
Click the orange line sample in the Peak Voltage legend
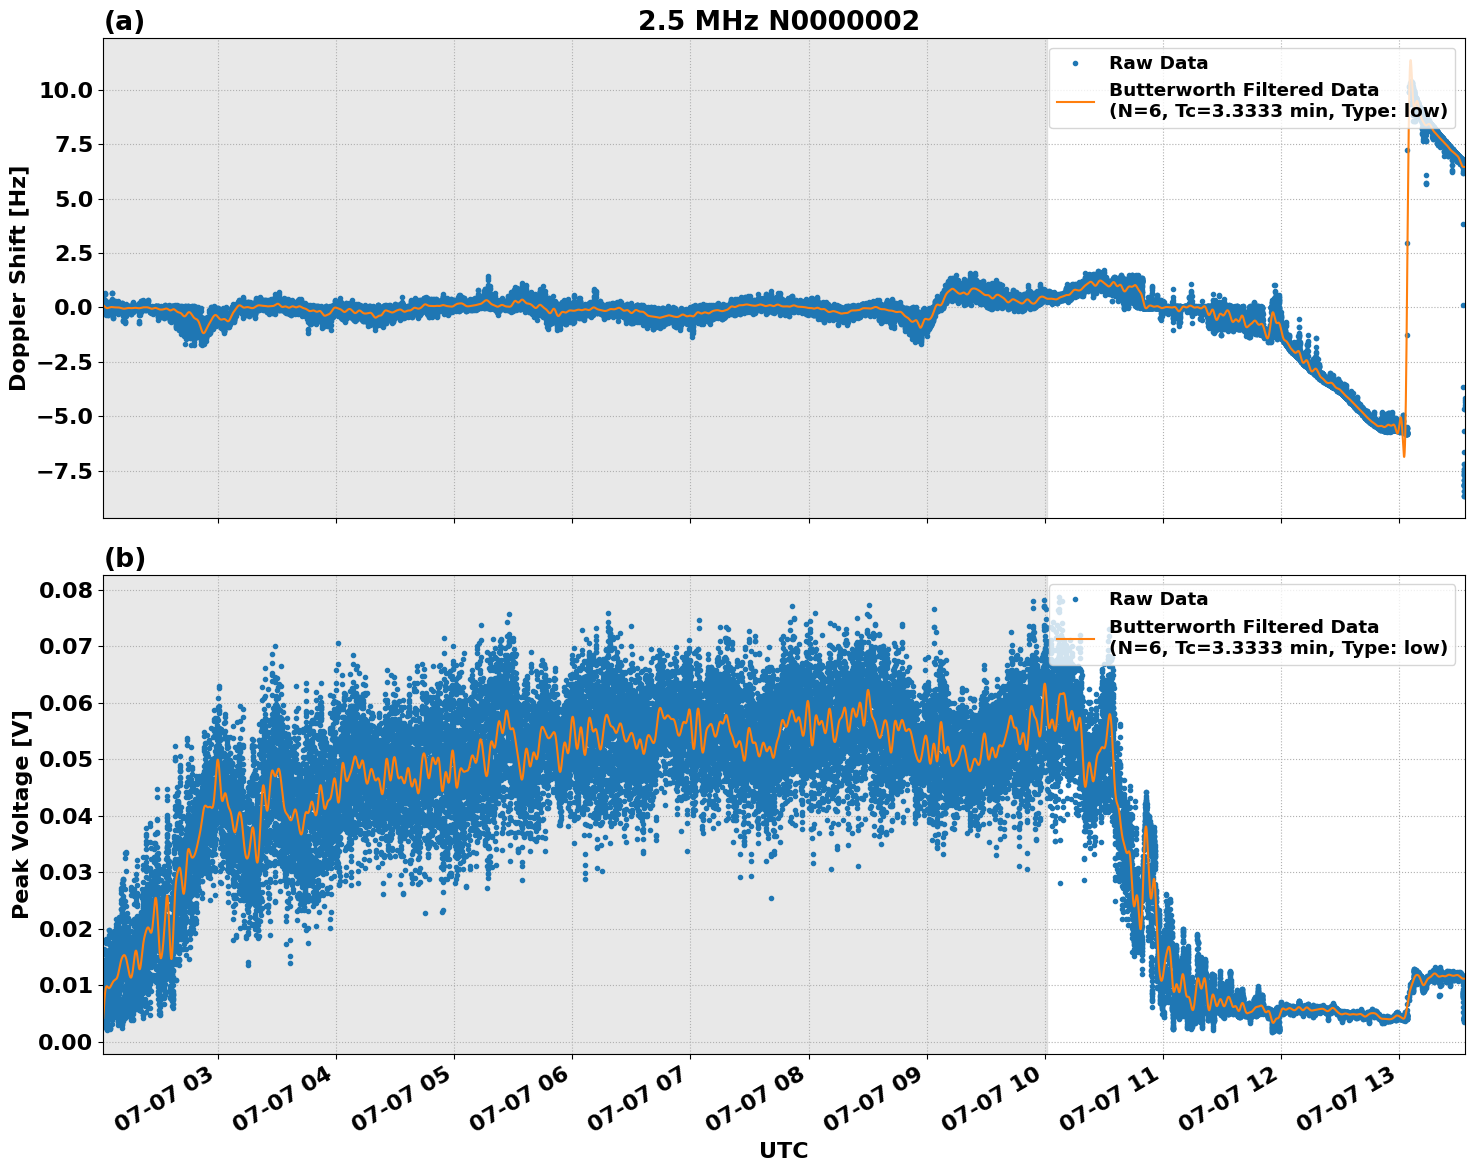point(1076,637)
